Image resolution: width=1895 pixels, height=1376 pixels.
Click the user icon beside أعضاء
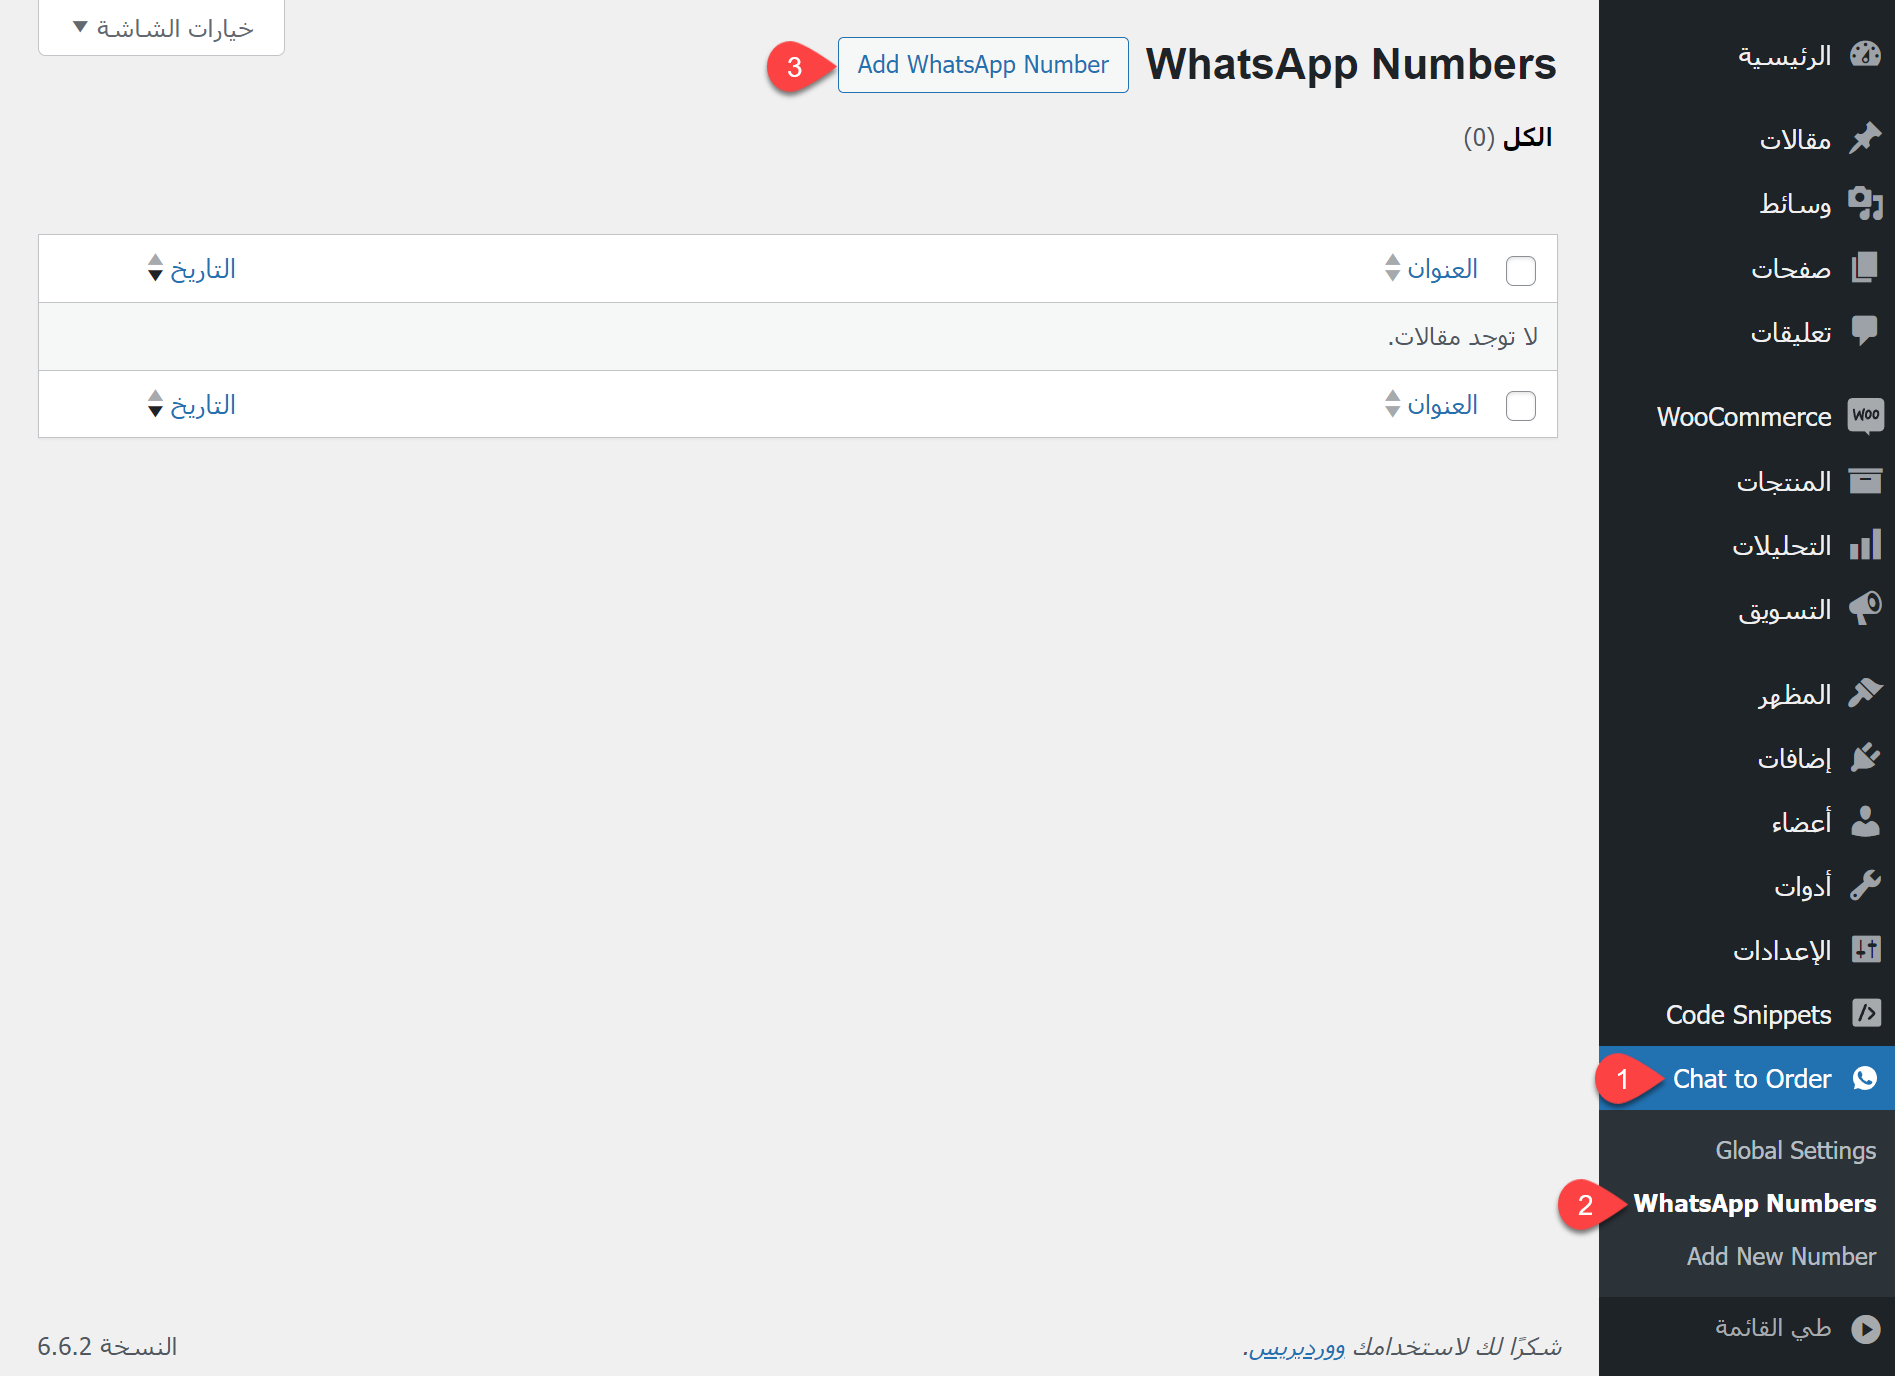1865,822
